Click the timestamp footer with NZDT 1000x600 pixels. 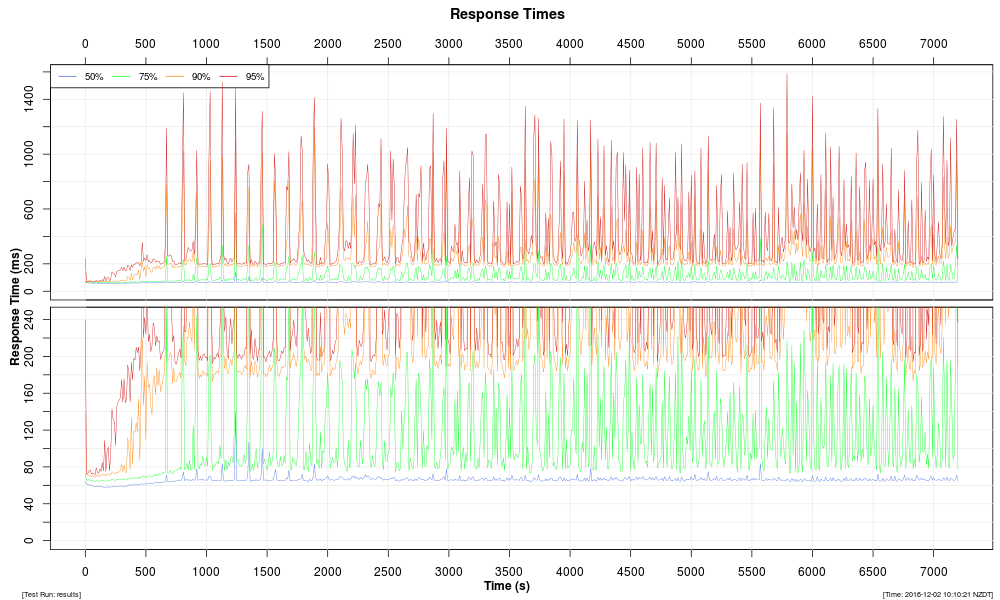937,594
